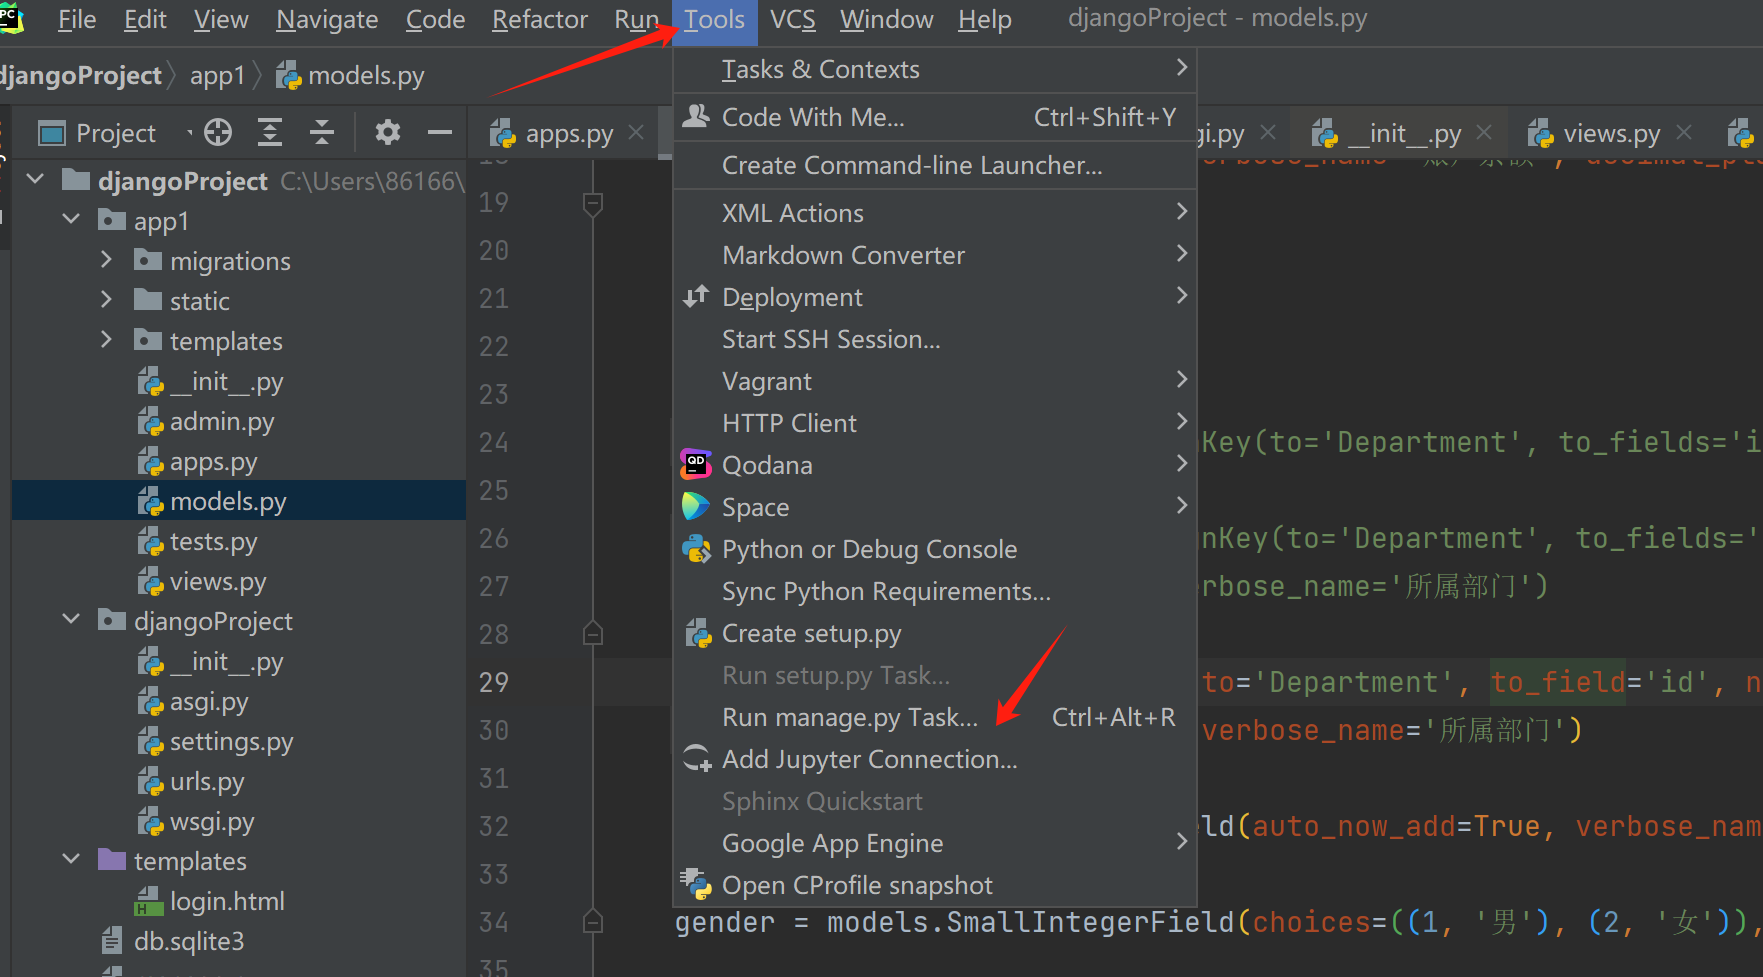Open Project panel settings gear
The height and width of the screenshot is (977, 1763).
(x=387, y=133)
